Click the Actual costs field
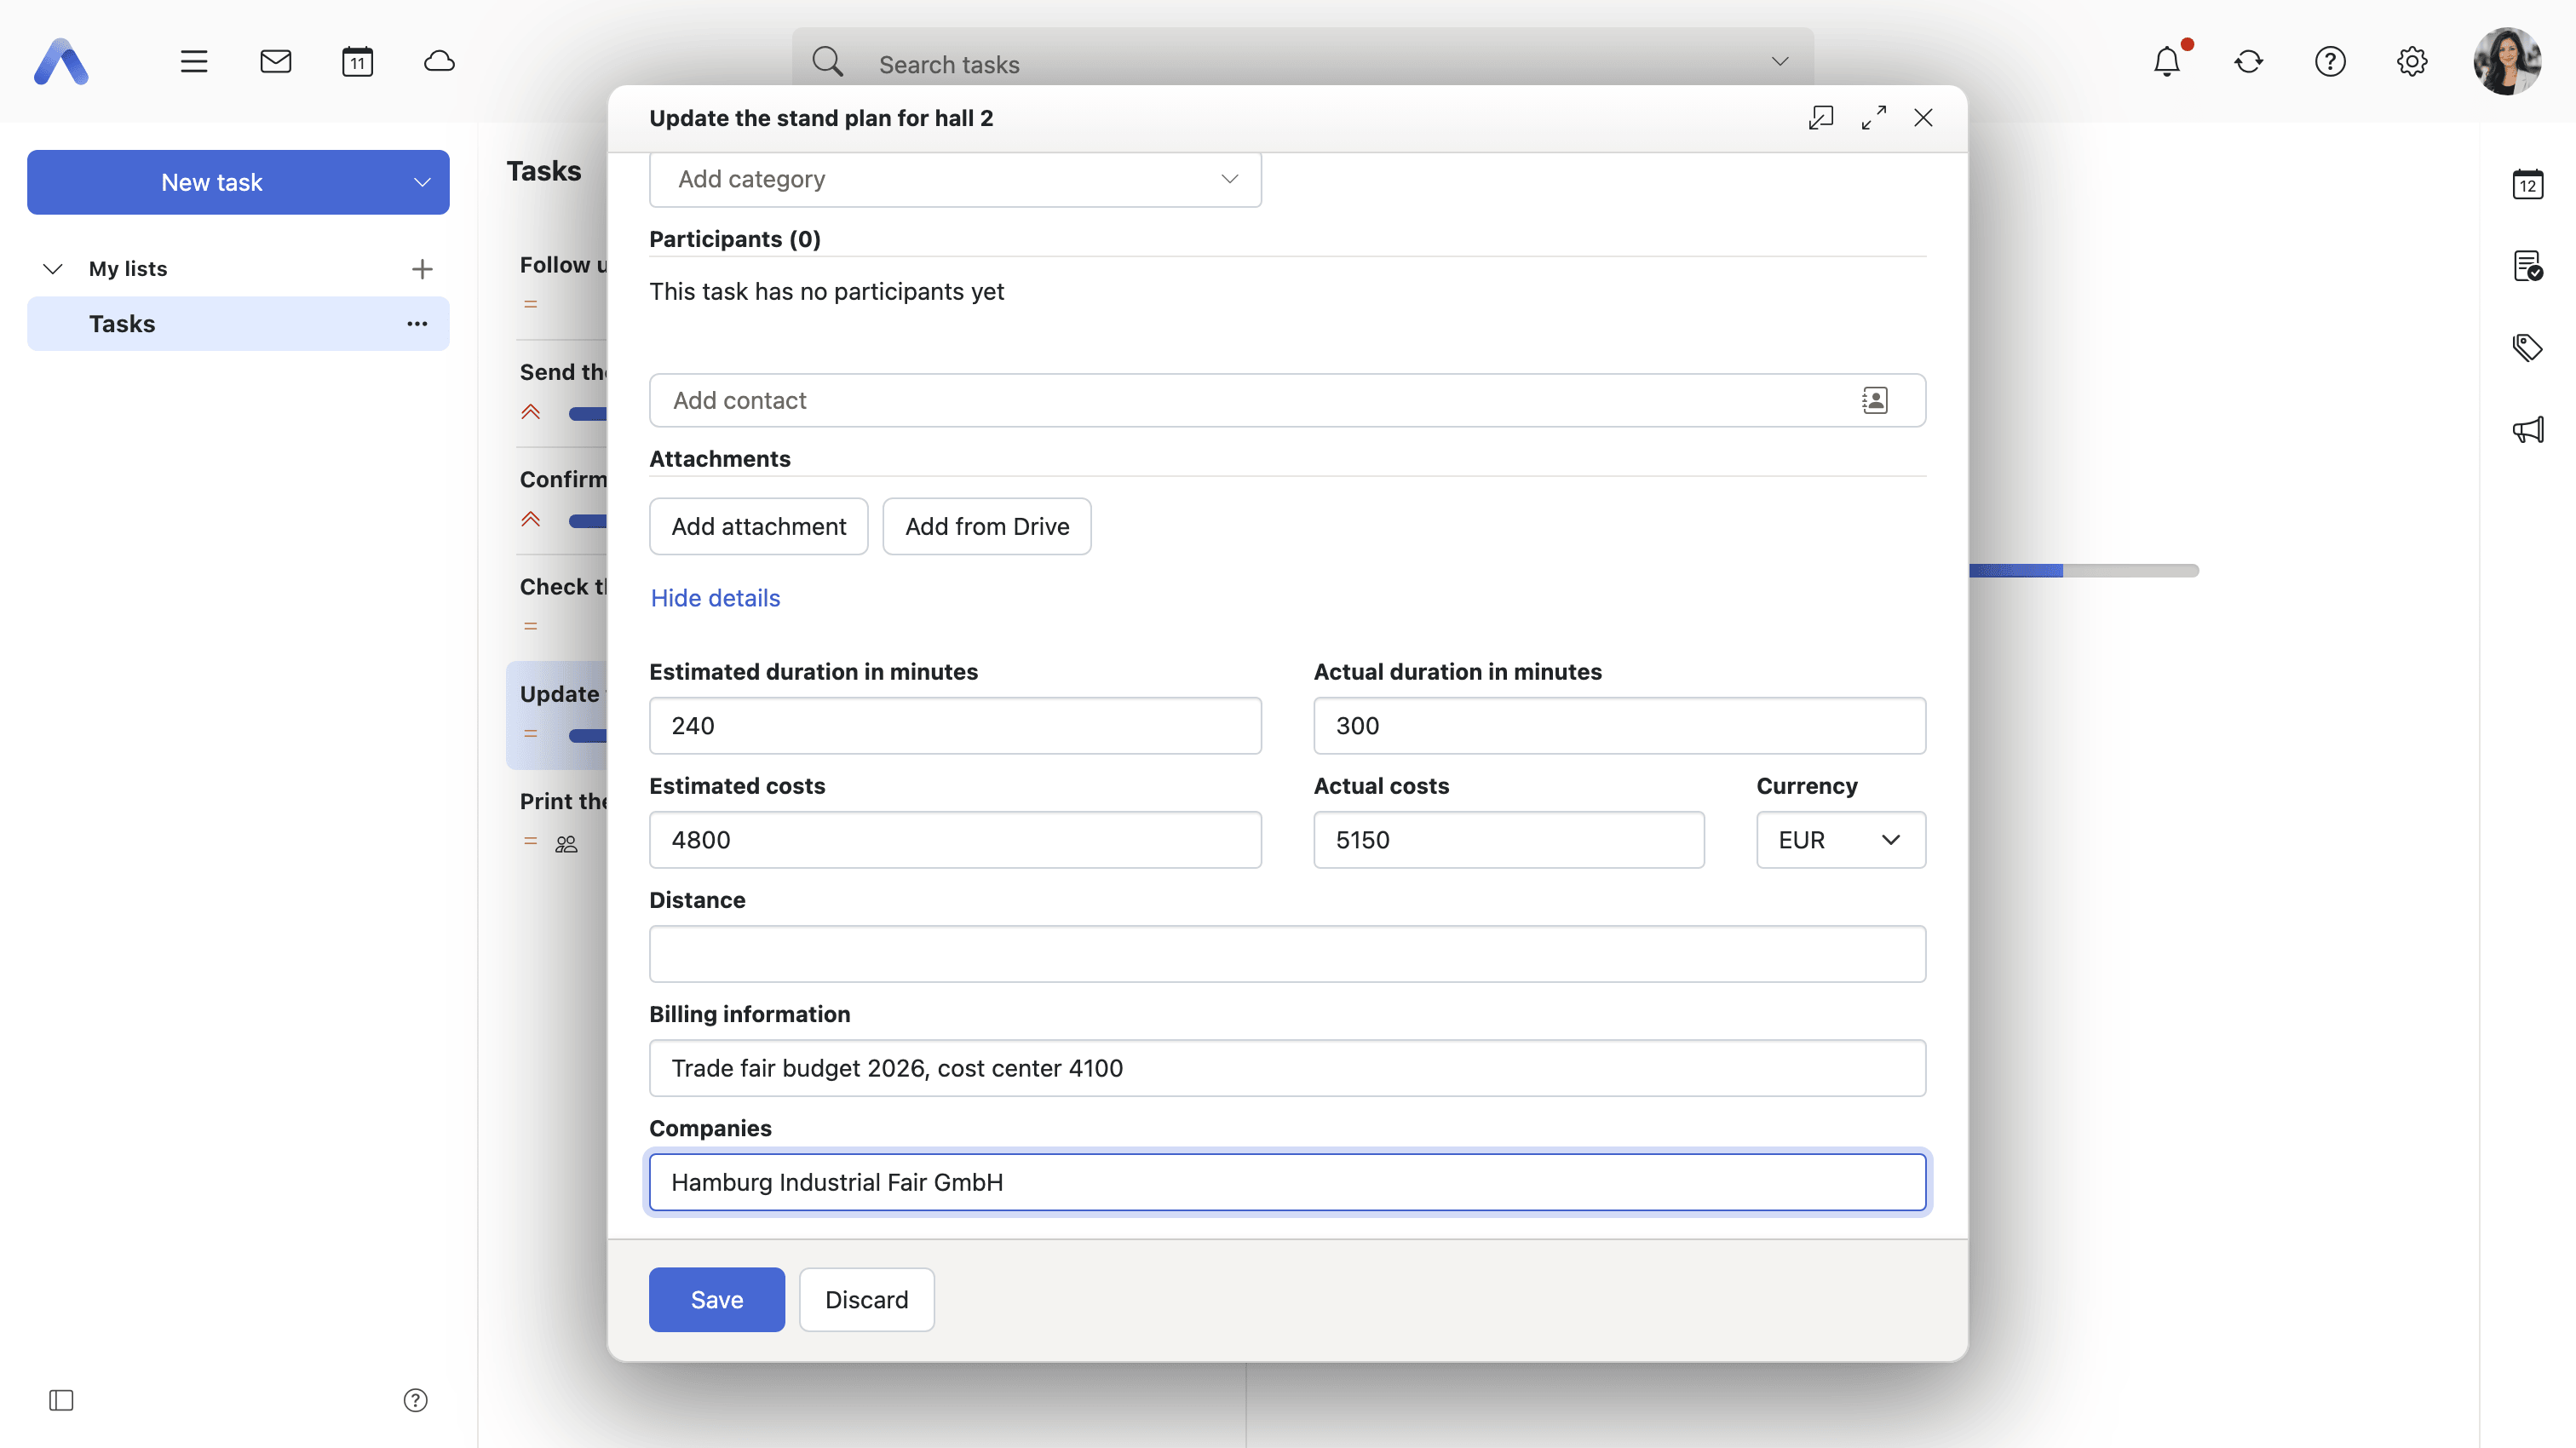The image size is (2576, 1448). [1509, 840]
